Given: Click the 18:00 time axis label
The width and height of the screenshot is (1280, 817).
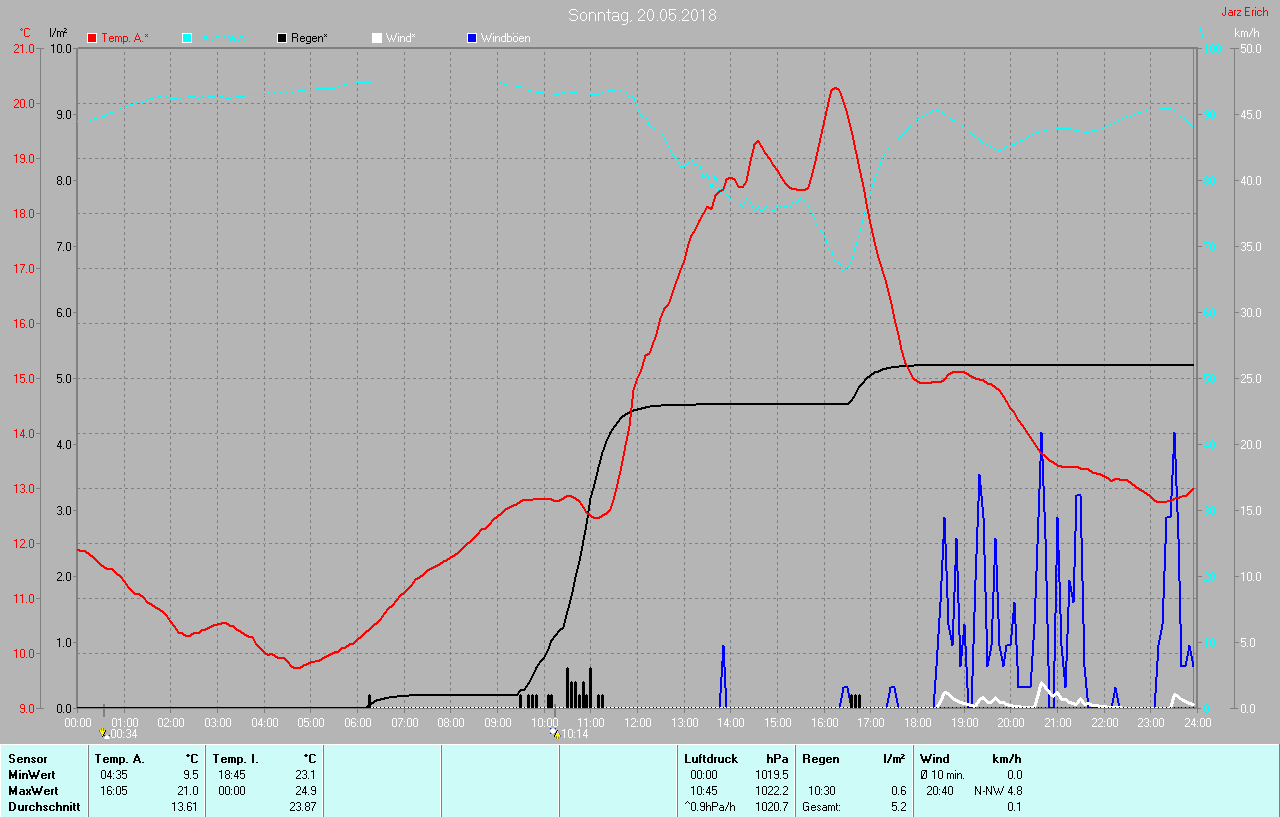Looking at the screenshot, I should click(x=917, y=722).
